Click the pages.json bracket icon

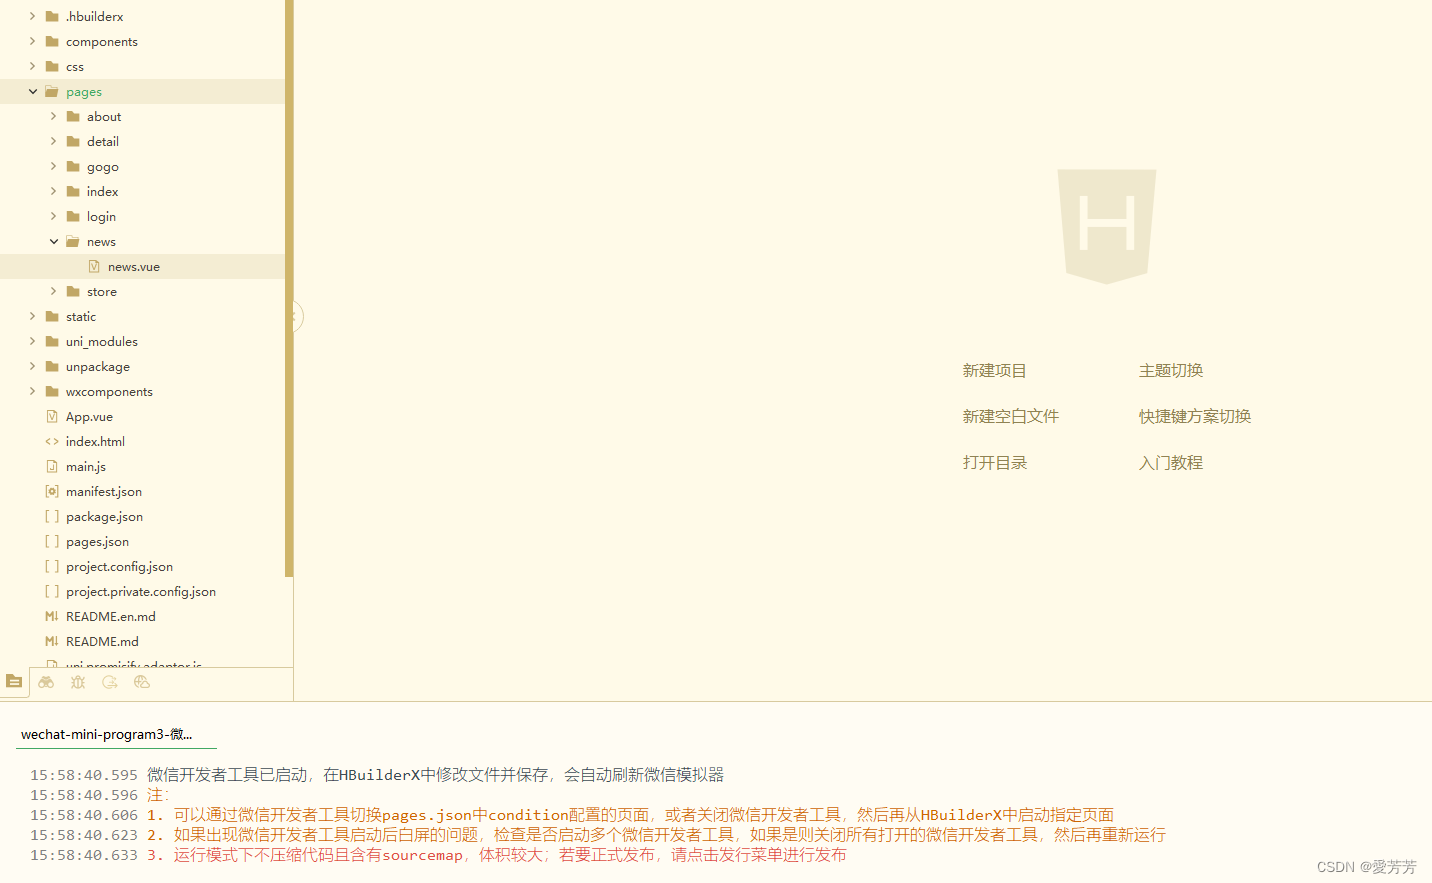[x=52, y=541]
